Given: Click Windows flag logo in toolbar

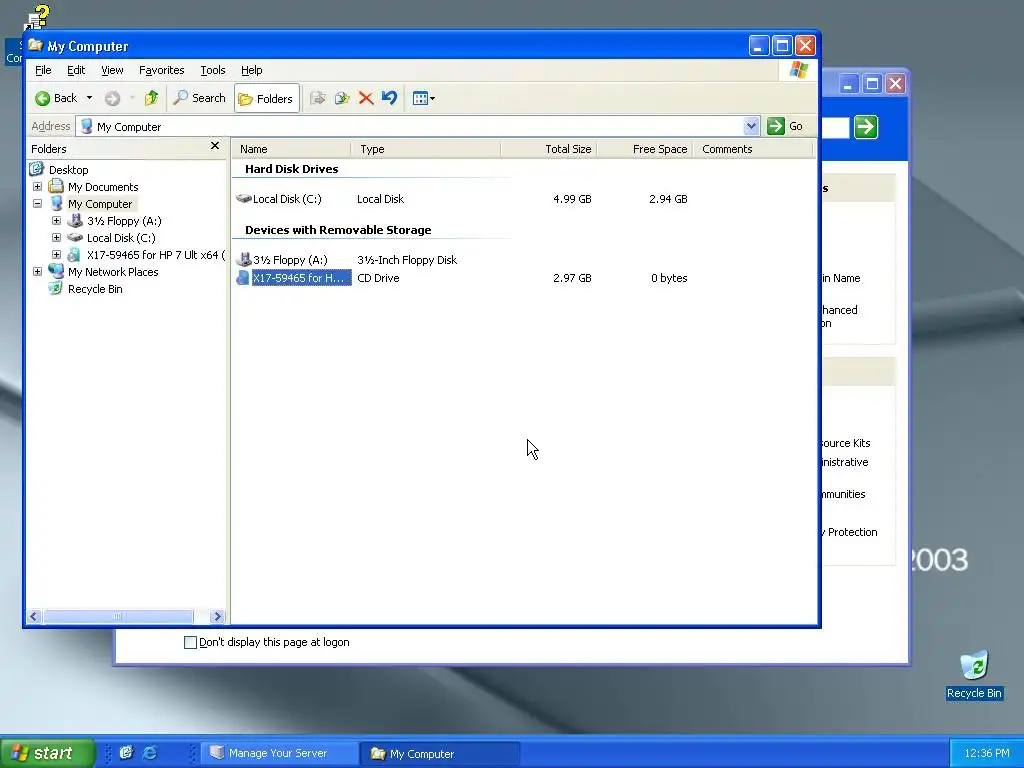Looking at the screenshot, I should click(x=798, y=70).
